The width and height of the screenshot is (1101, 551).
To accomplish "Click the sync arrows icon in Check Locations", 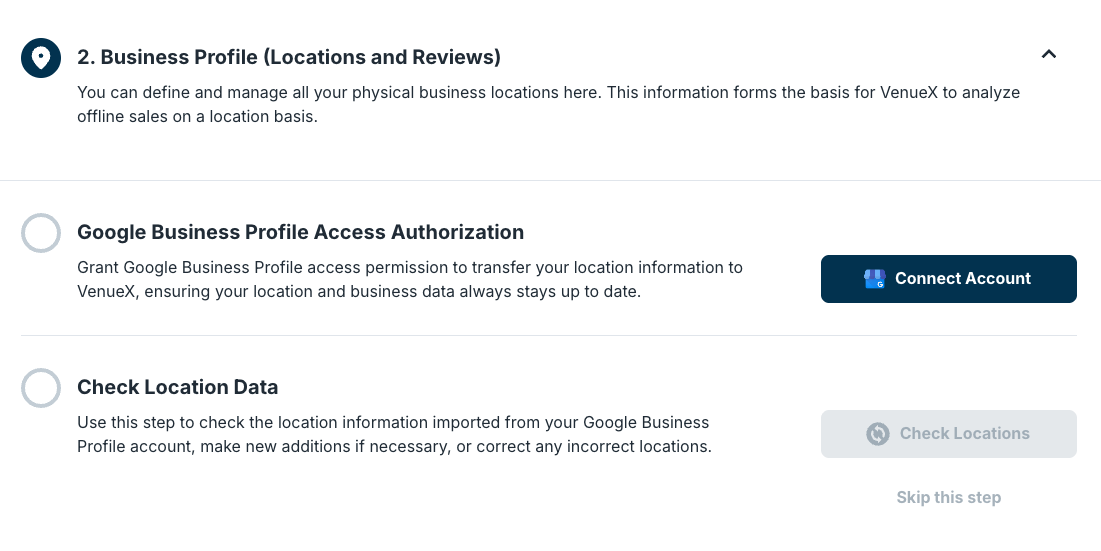I will [x=878, y=434].
